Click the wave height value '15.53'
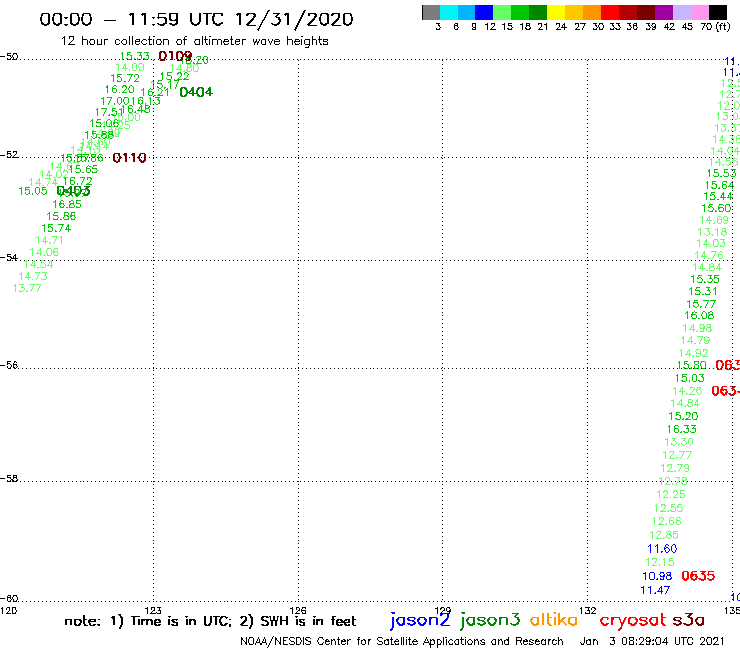Image resolution: width=740 pixels, height=650 pixels. point(722,173)
